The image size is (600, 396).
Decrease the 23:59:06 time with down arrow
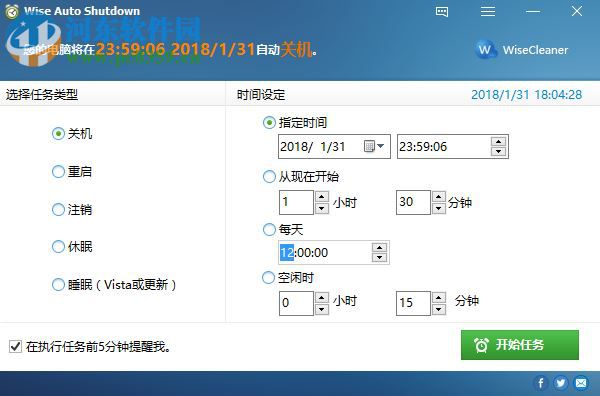(498, 152)
